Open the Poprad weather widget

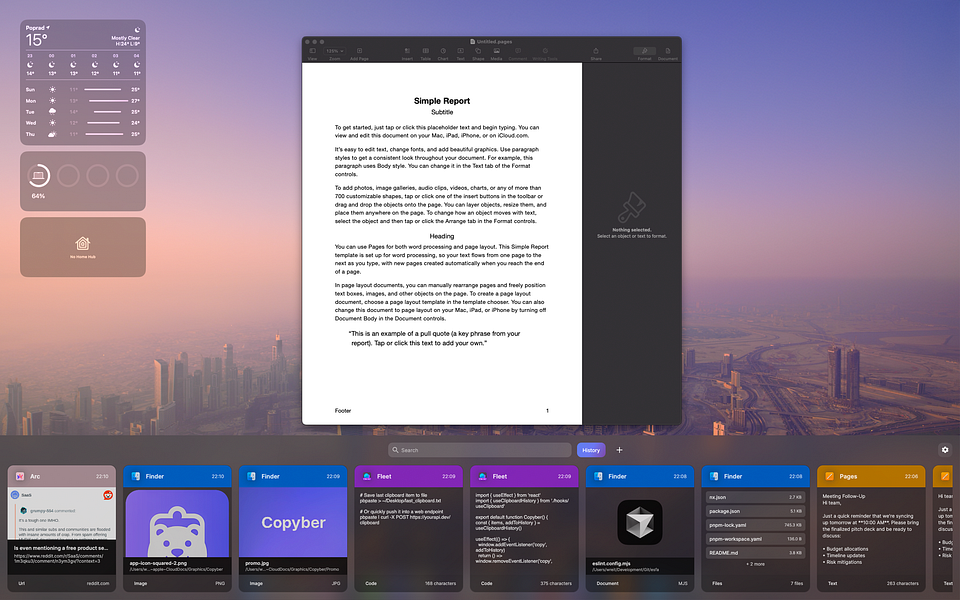pyautogui.click(x=83, y=83)
